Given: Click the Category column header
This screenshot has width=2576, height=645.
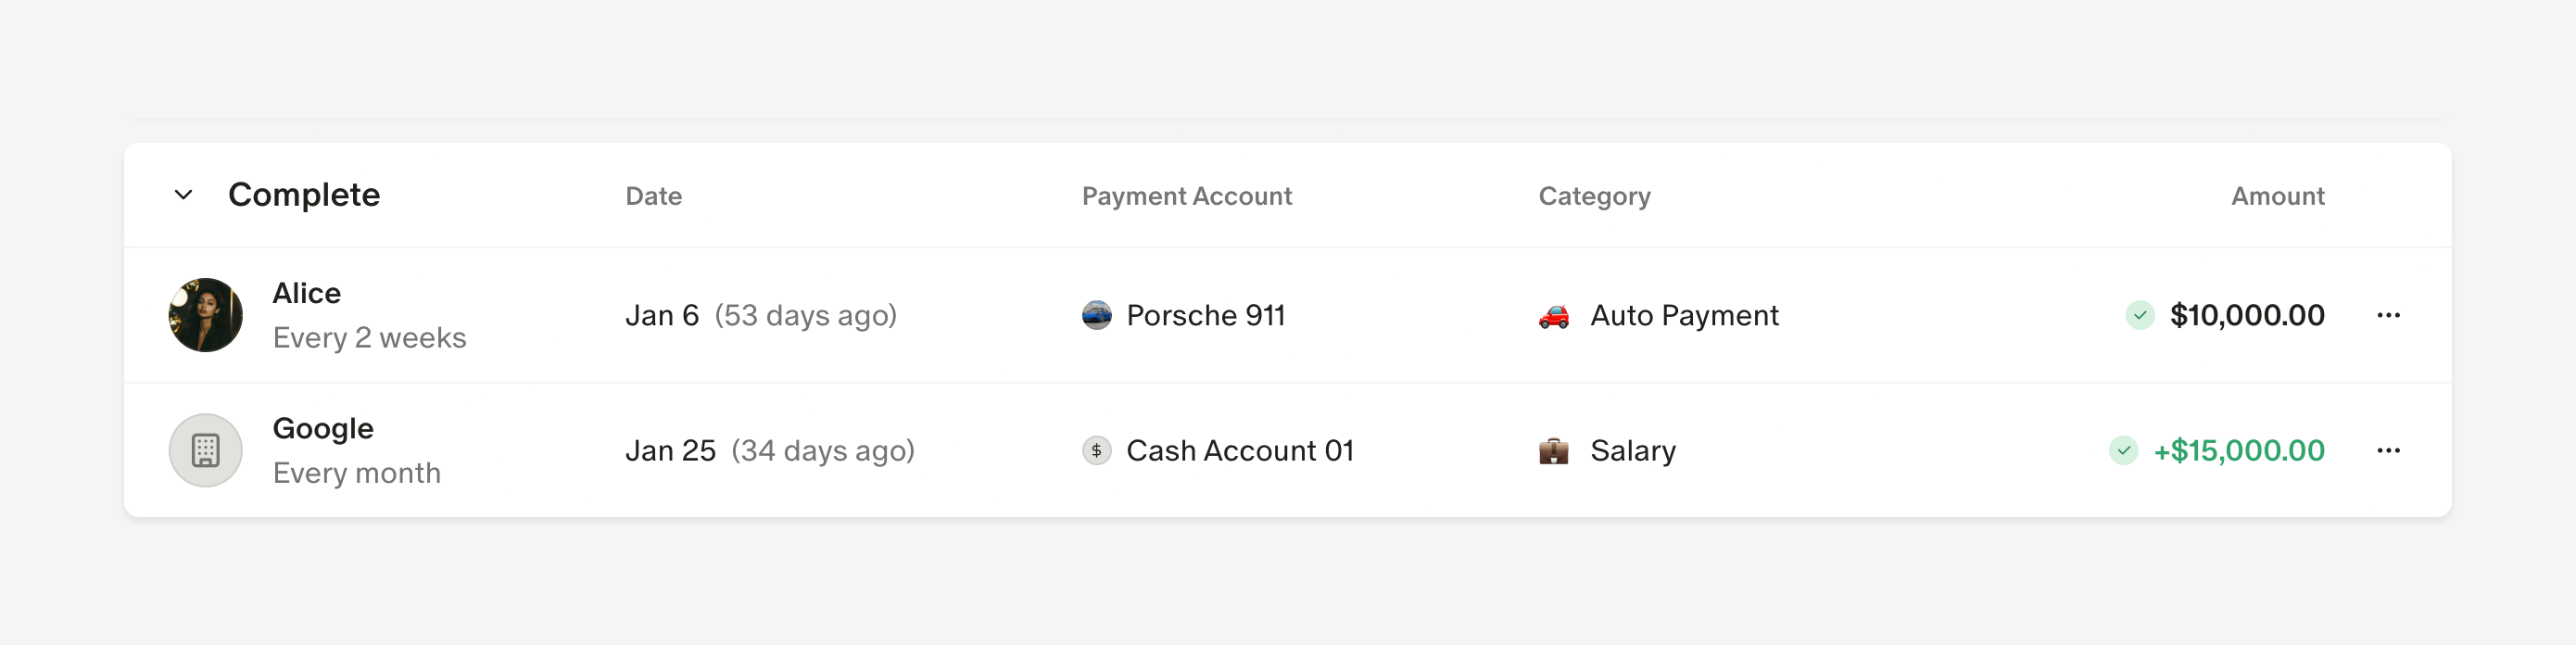Looking at the screenshot, I should (1595, 196).
